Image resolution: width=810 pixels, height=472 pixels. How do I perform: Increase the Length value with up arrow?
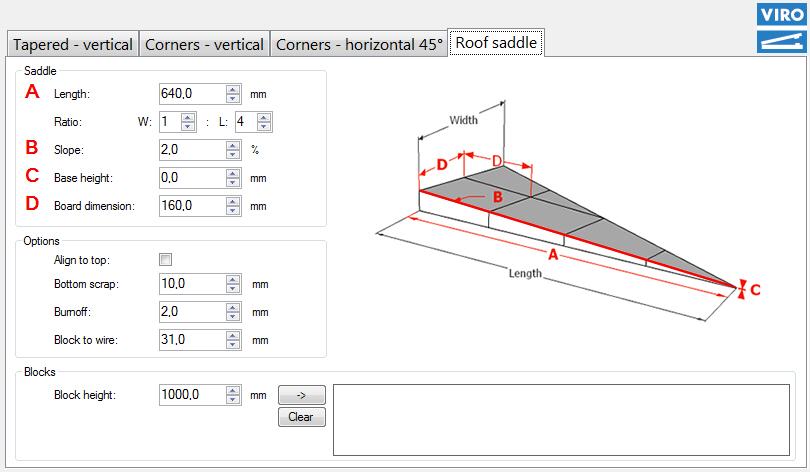[232, 89]
